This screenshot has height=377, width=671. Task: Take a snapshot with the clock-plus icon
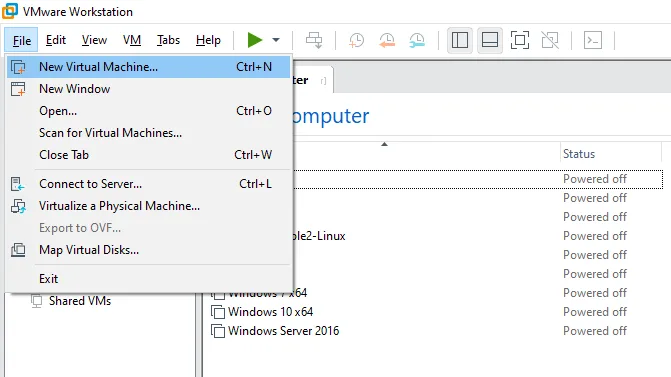[x=356, y=40]
